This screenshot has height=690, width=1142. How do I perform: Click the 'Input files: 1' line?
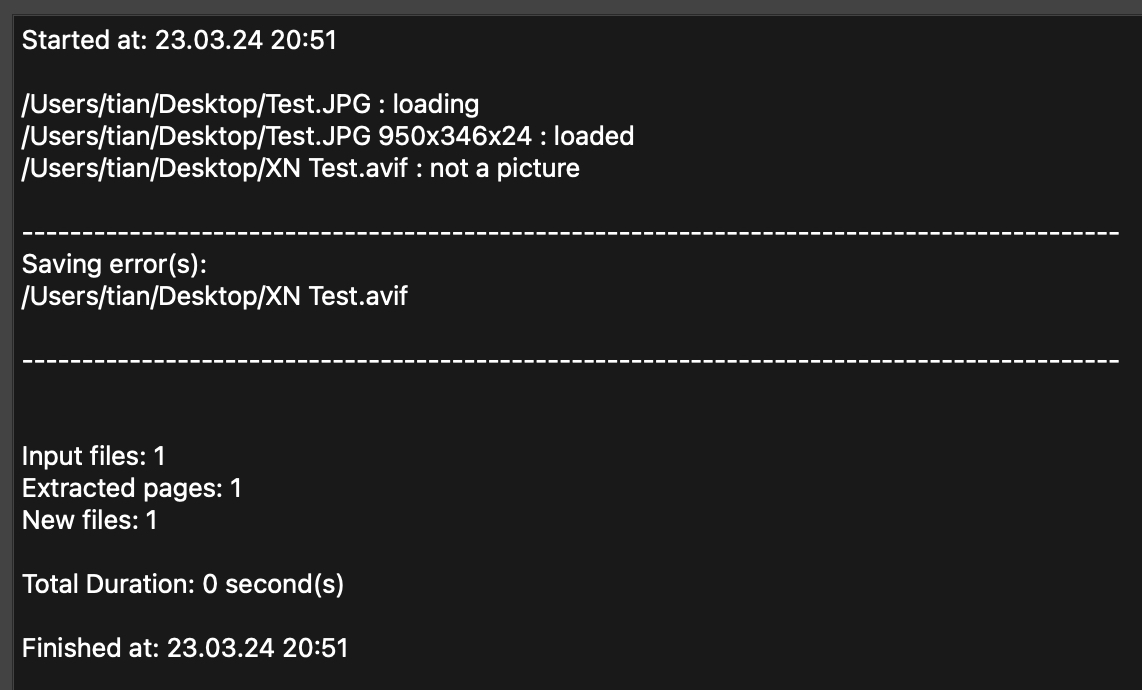pyautogui.click(x=93, y=456)
